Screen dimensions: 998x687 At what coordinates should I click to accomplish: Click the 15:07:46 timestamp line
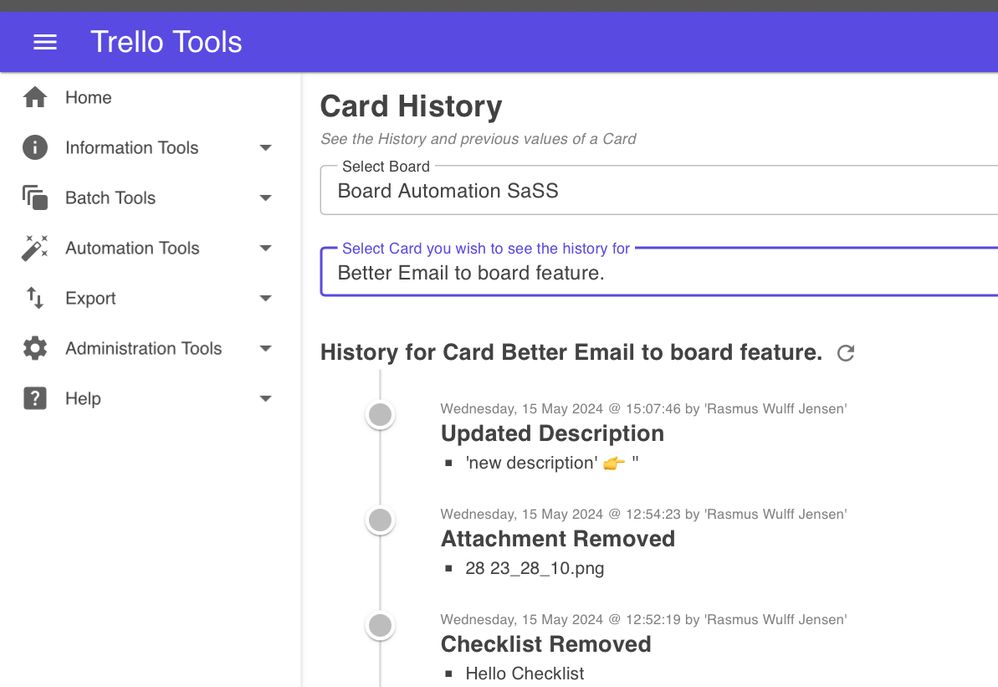(643, 409)
